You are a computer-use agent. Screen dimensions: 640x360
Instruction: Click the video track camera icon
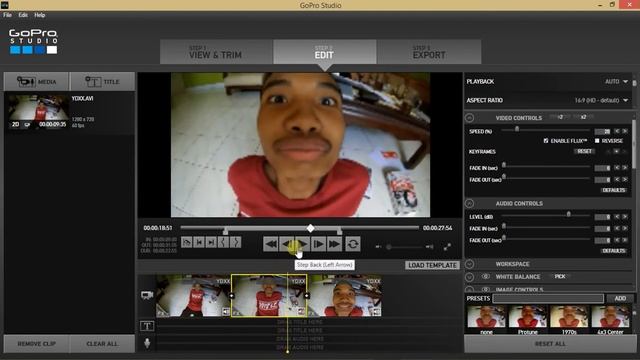147,295
